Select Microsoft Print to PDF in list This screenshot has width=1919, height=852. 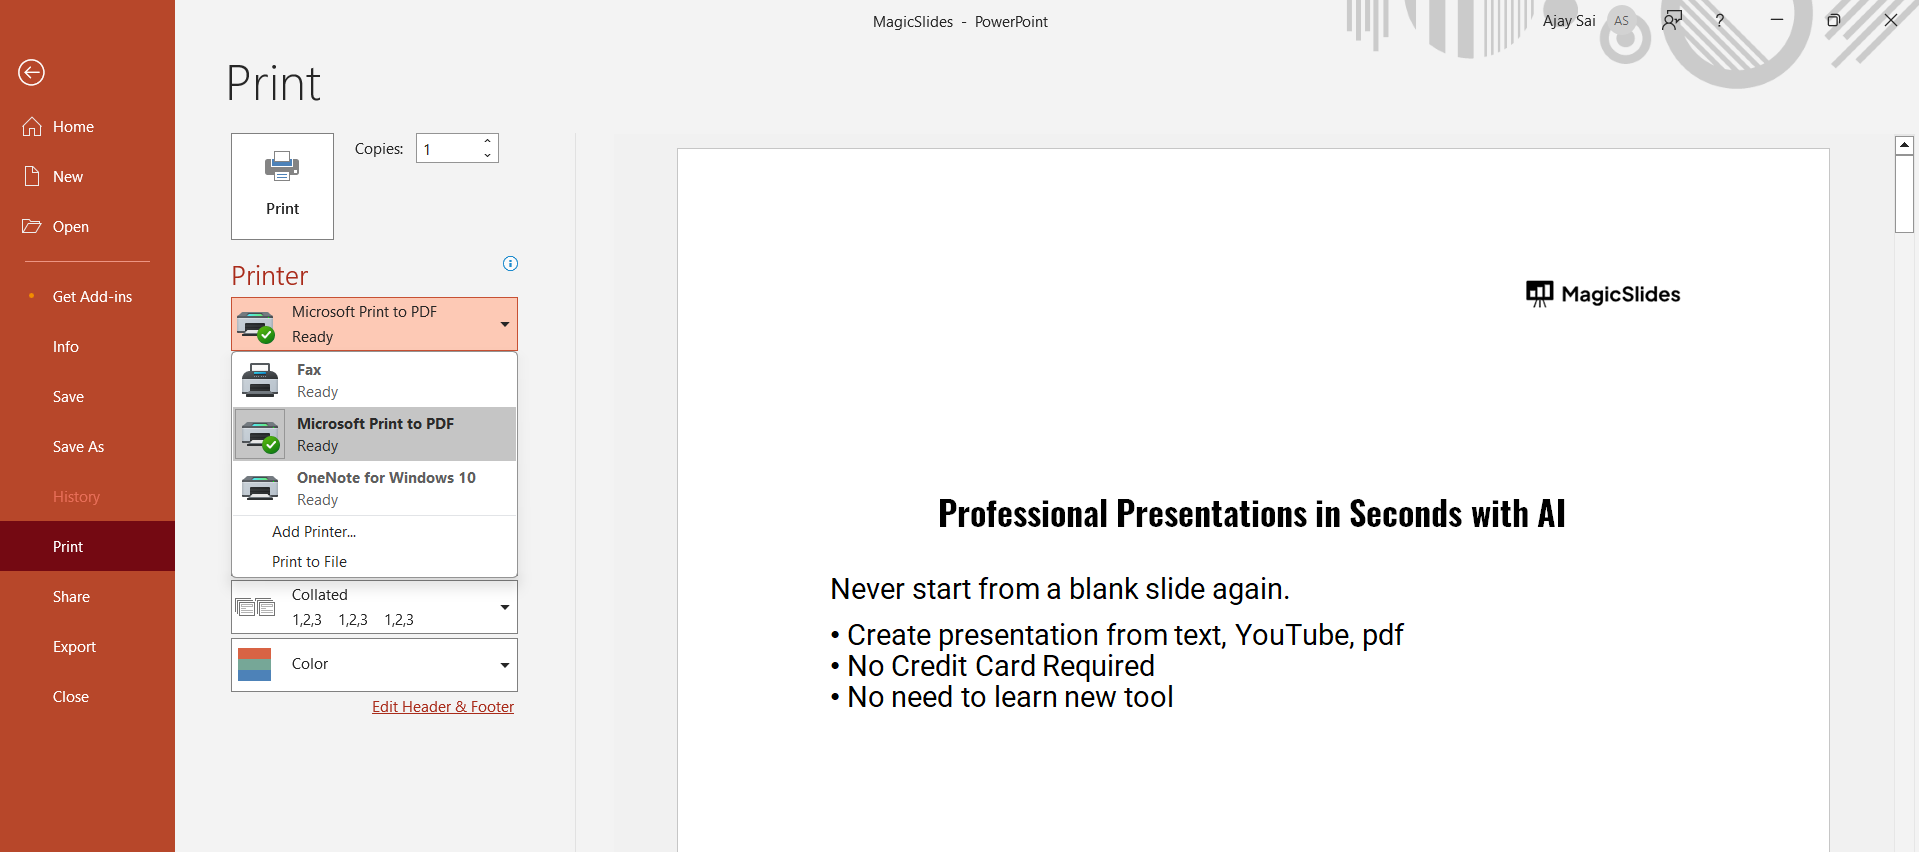(x=374, y=434)
